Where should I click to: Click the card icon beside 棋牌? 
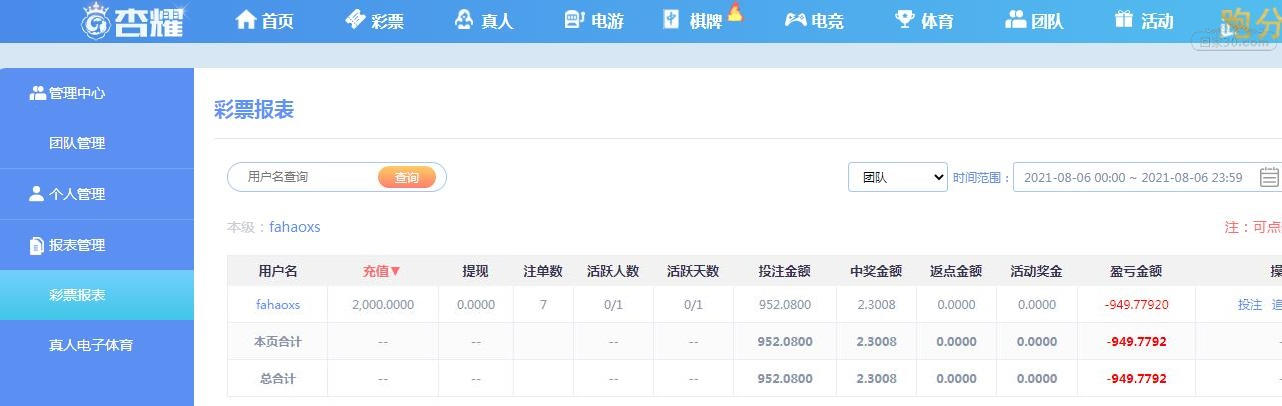coord(671,19)
